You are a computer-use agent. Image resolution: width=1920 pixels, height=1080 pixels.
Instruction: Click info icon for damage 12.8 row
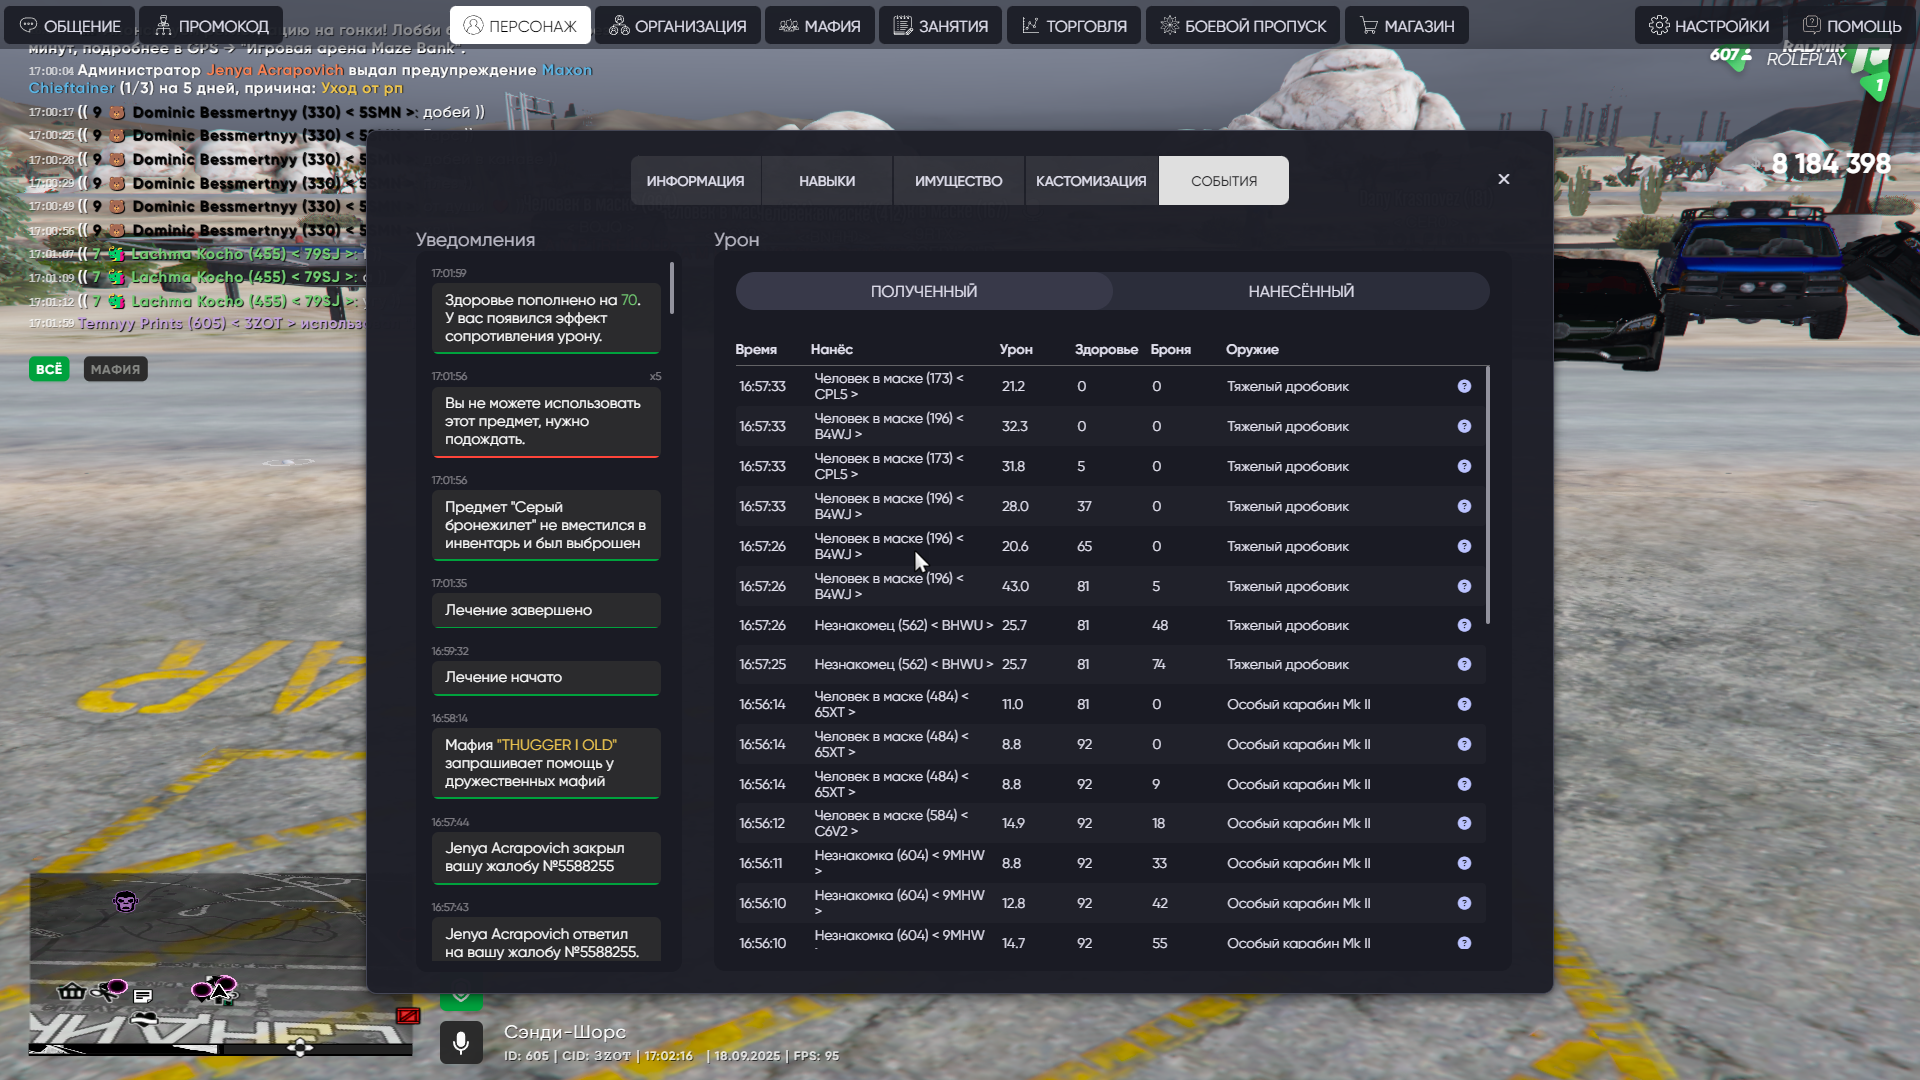[1464, 903]
